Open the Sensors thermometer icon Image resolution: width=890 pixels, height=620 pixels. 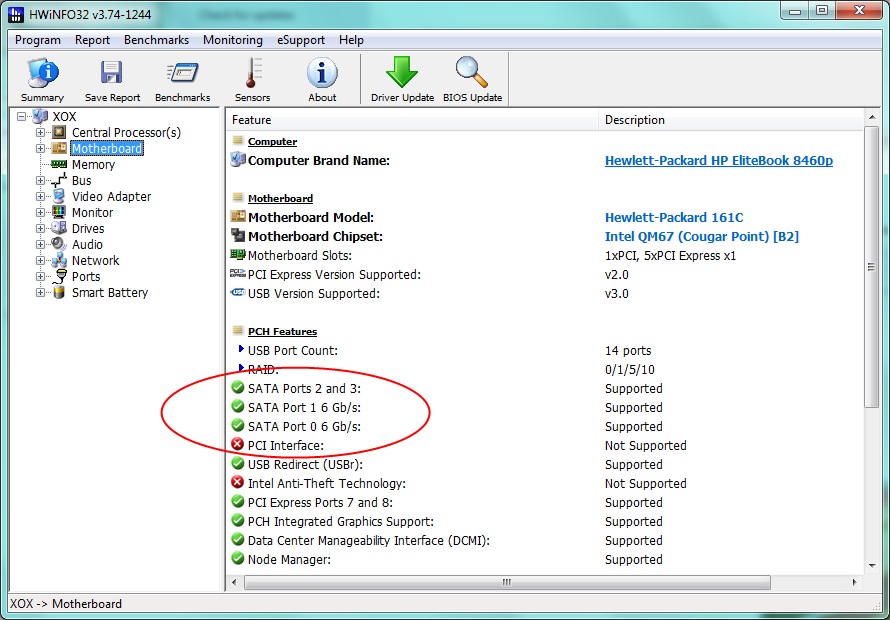pyautogui.click(x=252, y=73)
